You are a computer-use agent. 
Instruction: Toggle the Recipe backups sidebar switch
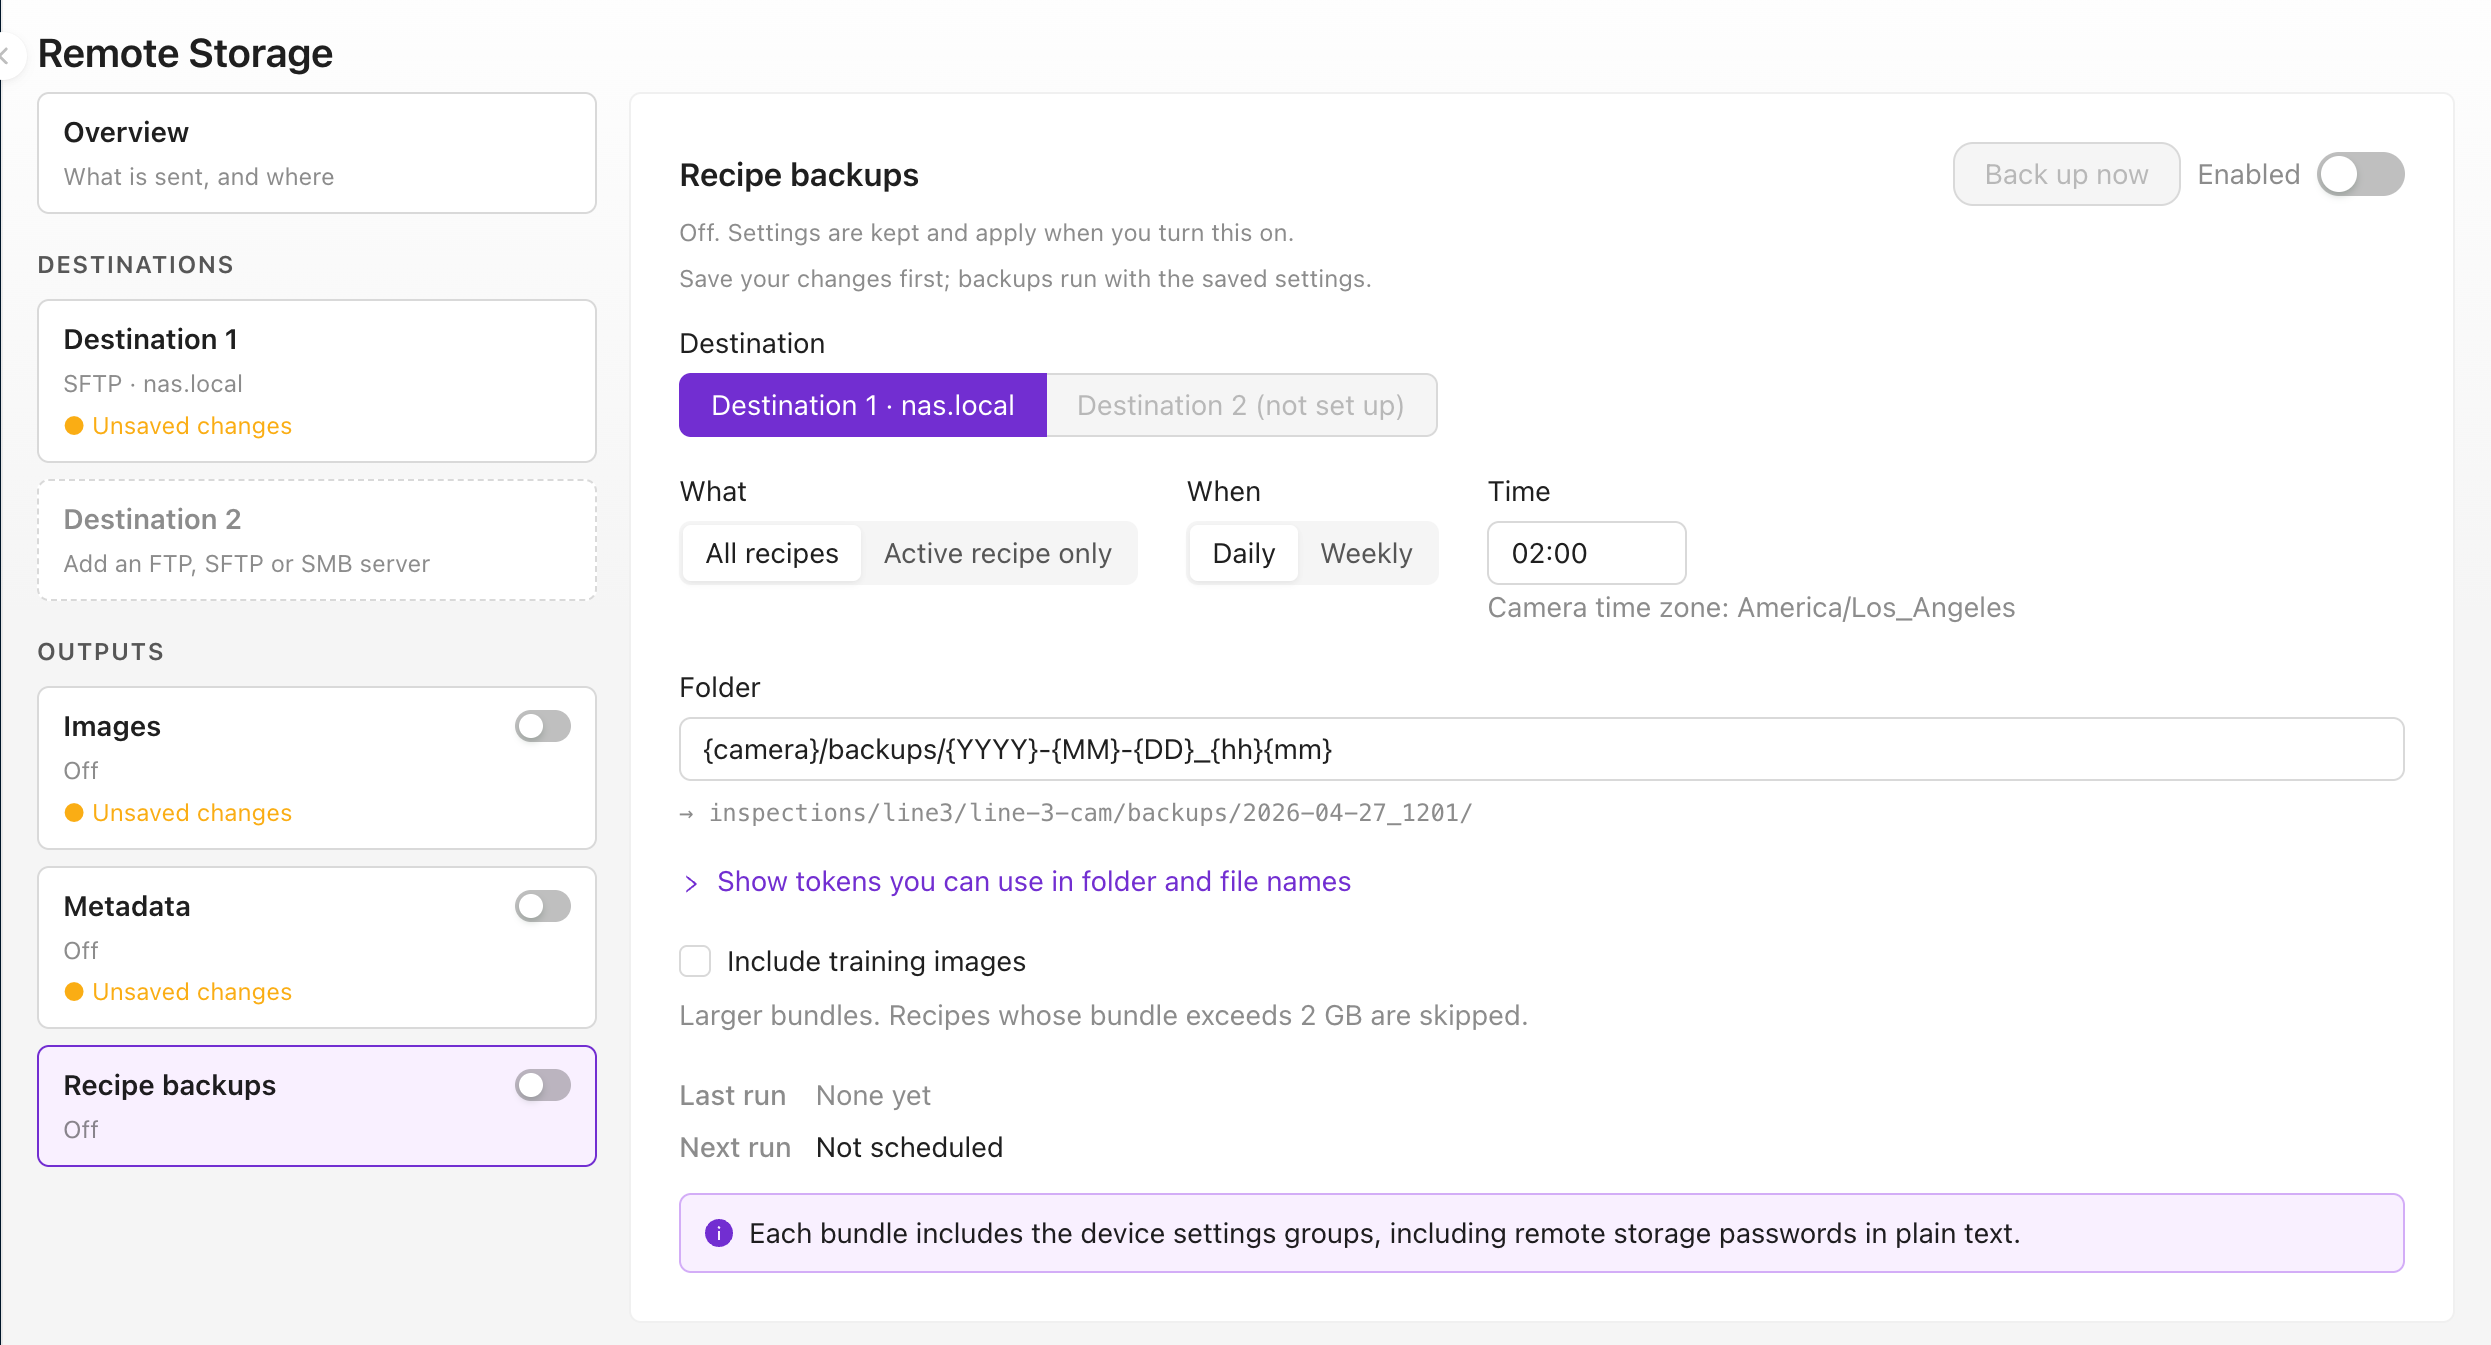tap(543, 1085)
